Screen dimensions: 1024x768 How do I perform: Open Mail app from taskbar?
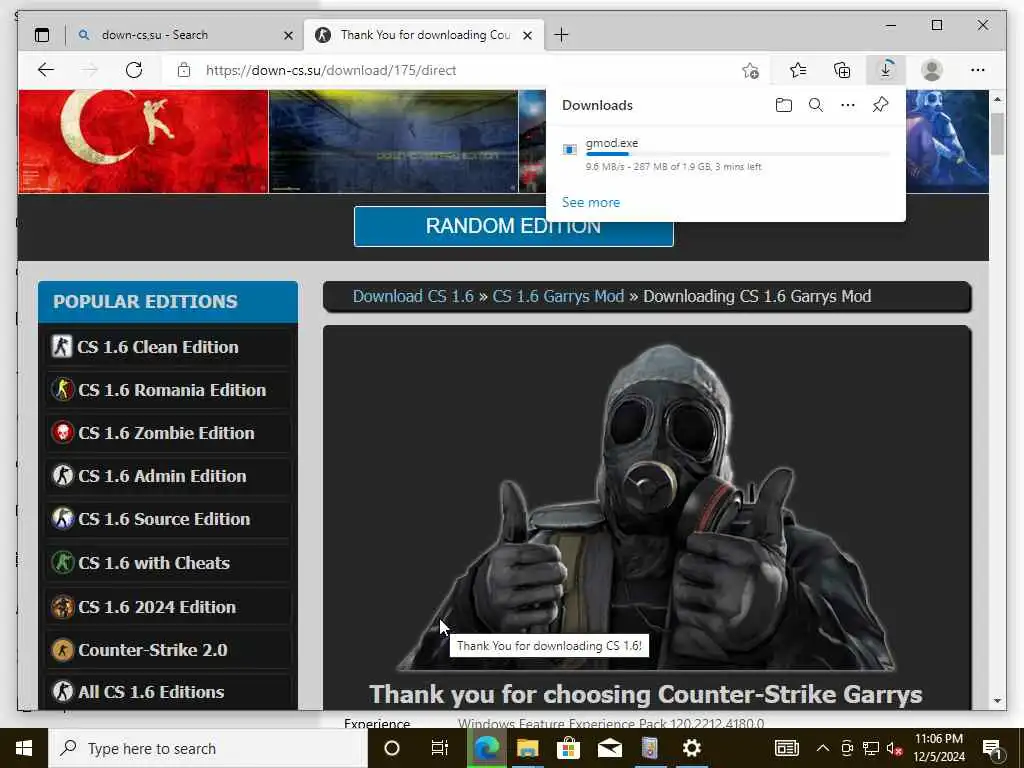(609, 748)
